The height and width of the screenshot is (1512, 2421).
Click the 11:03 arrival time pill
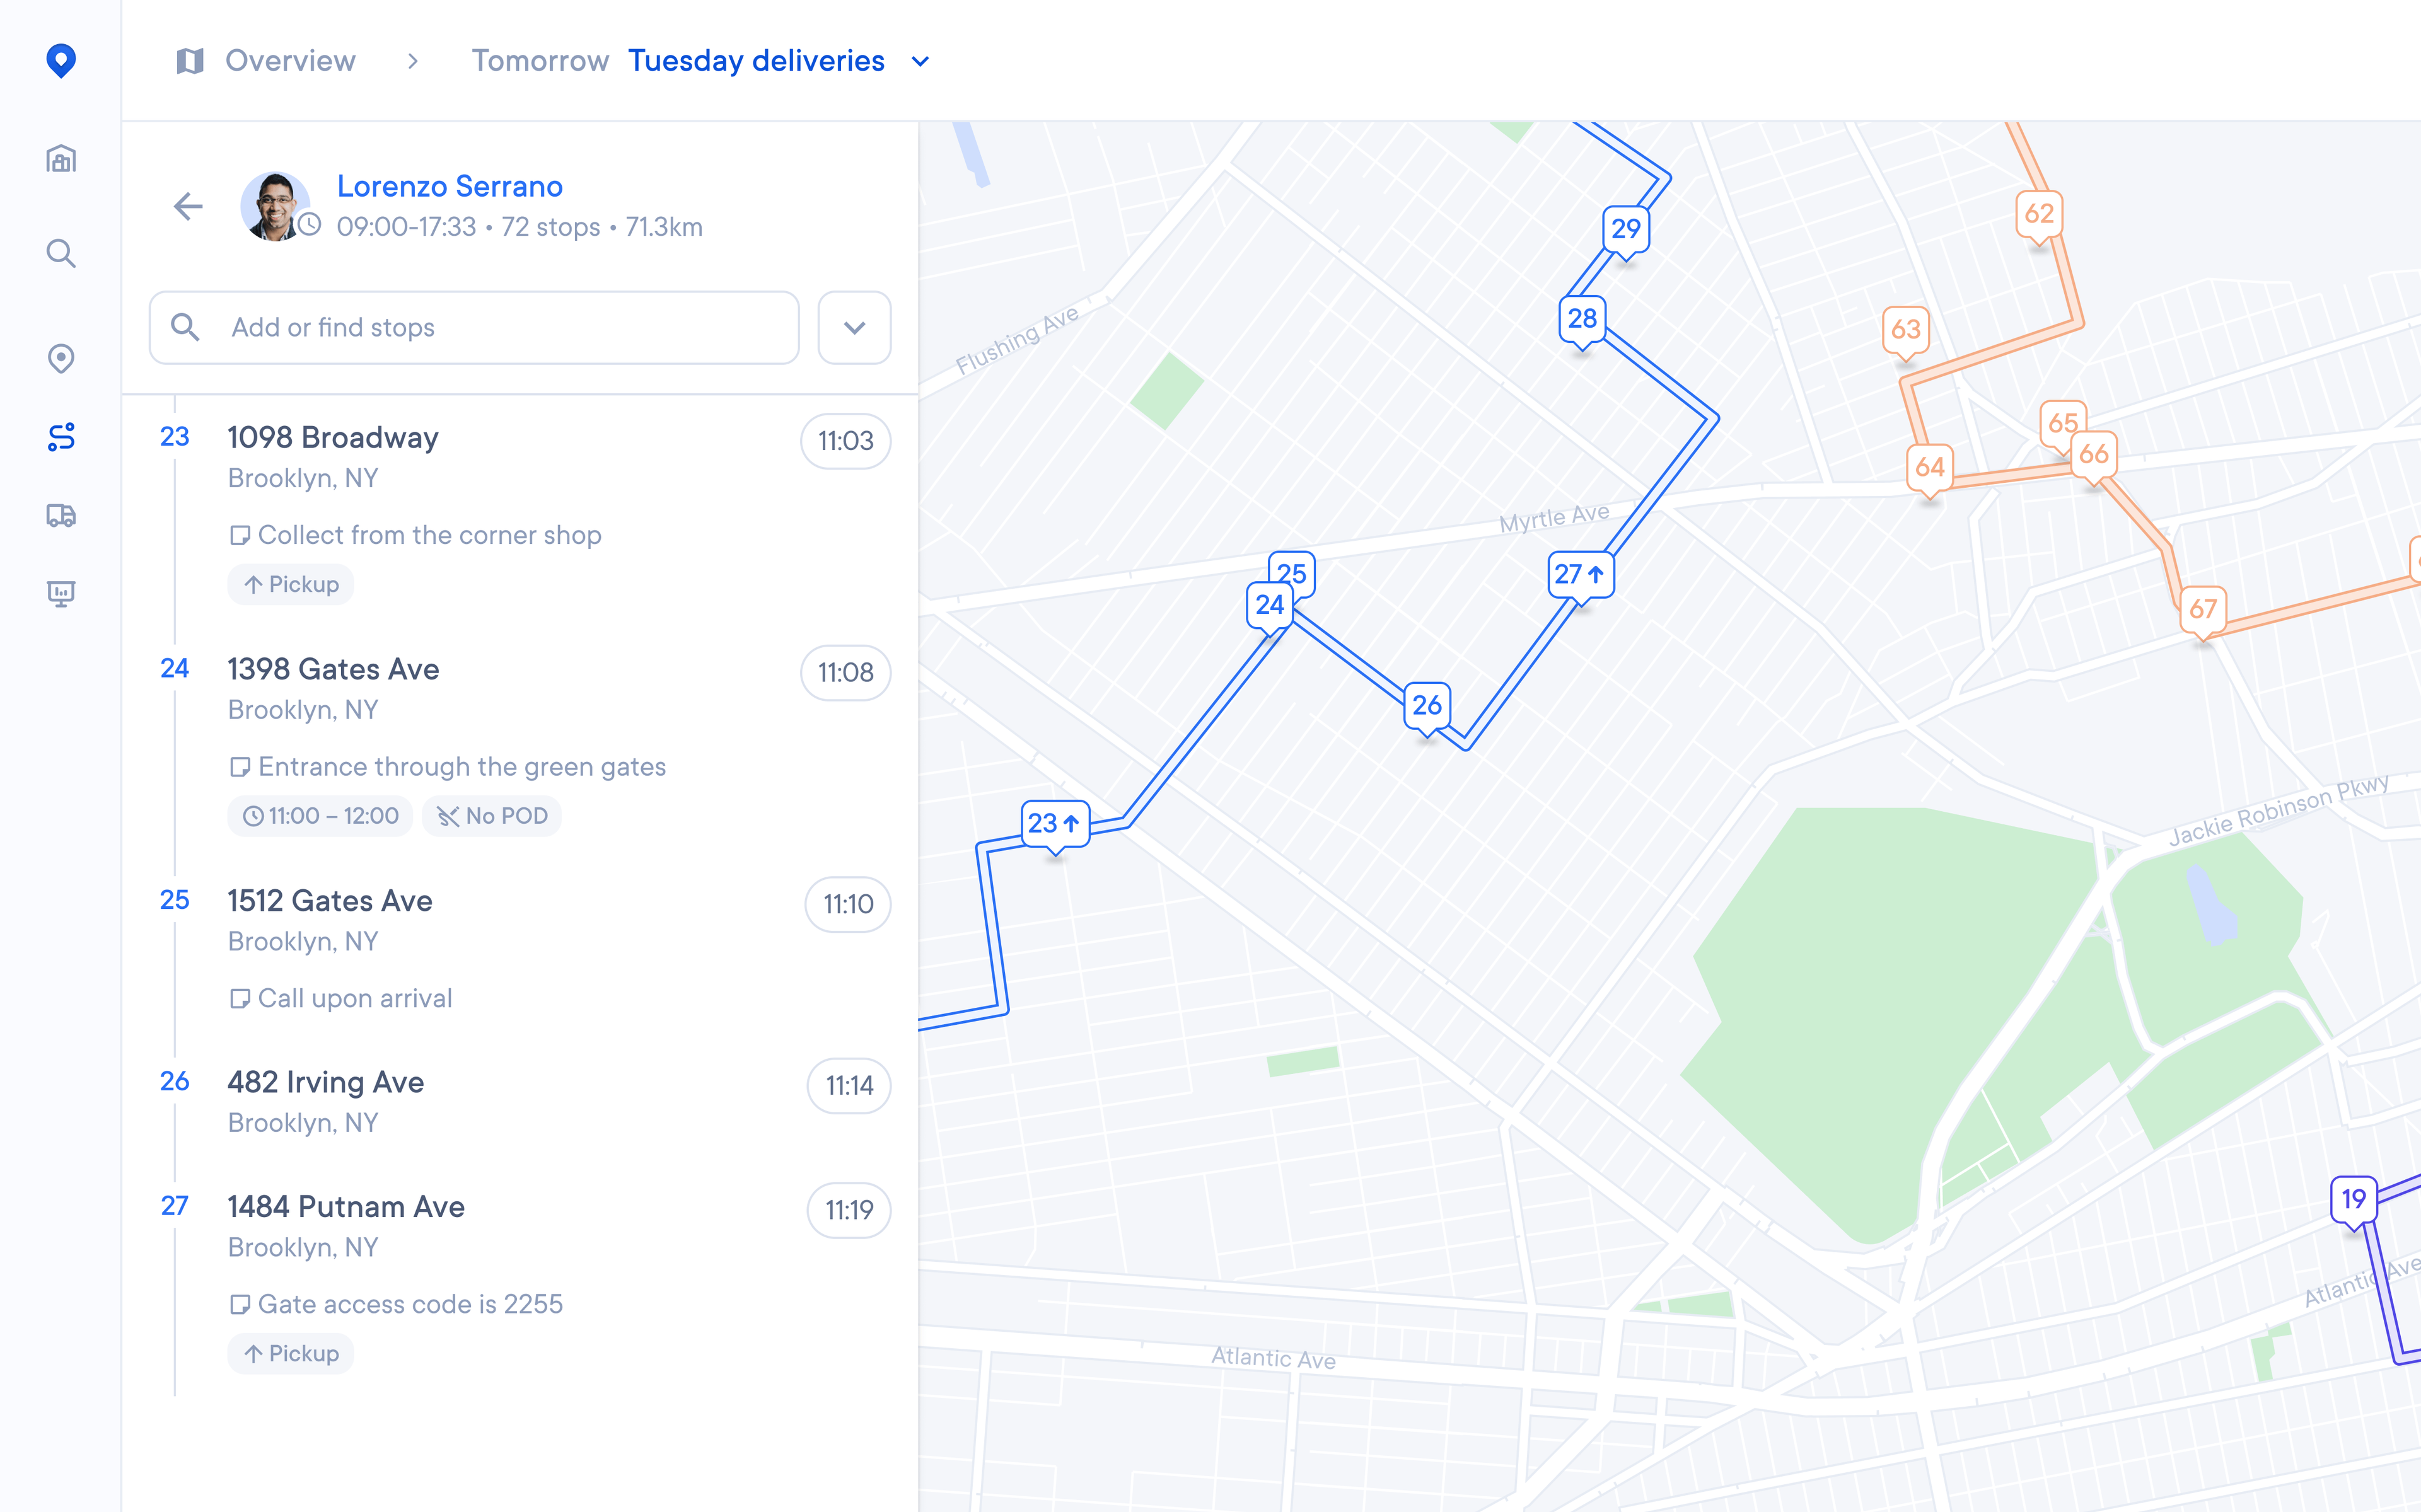[845, 441]
